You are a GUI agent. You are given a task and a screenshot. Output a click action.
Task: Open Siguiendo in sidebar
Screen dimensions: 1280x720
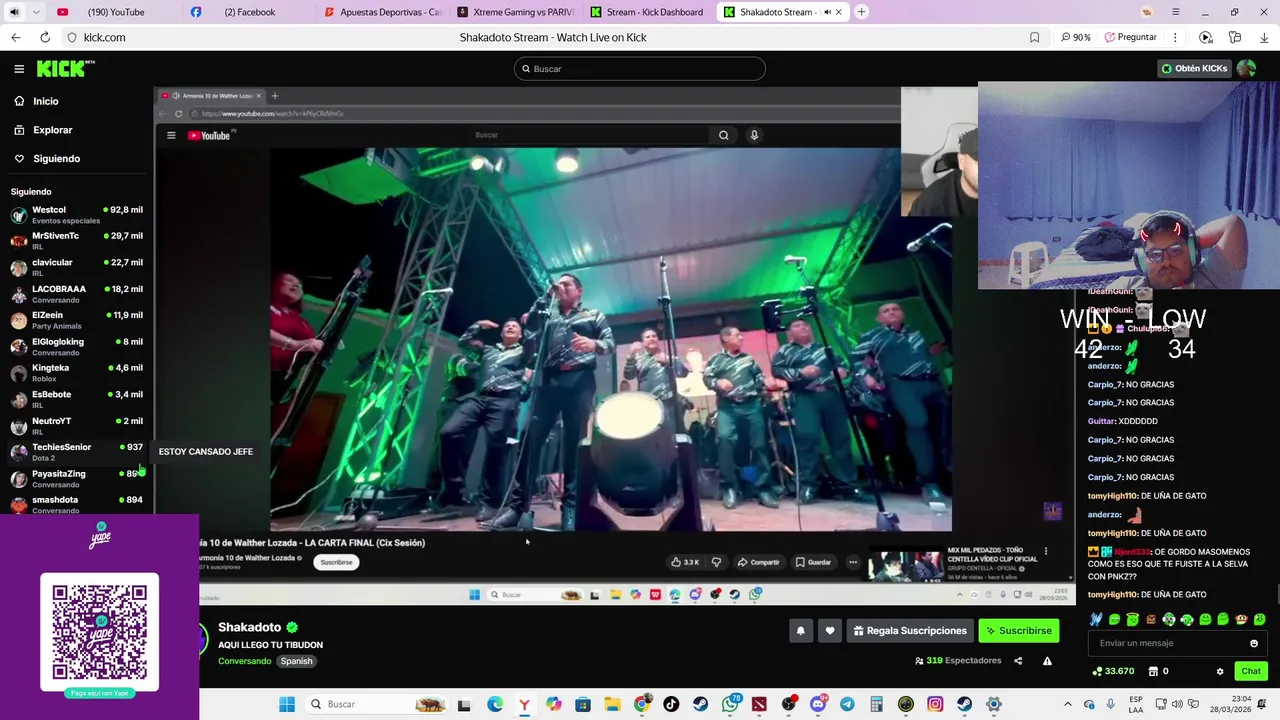tap(56, 159)
